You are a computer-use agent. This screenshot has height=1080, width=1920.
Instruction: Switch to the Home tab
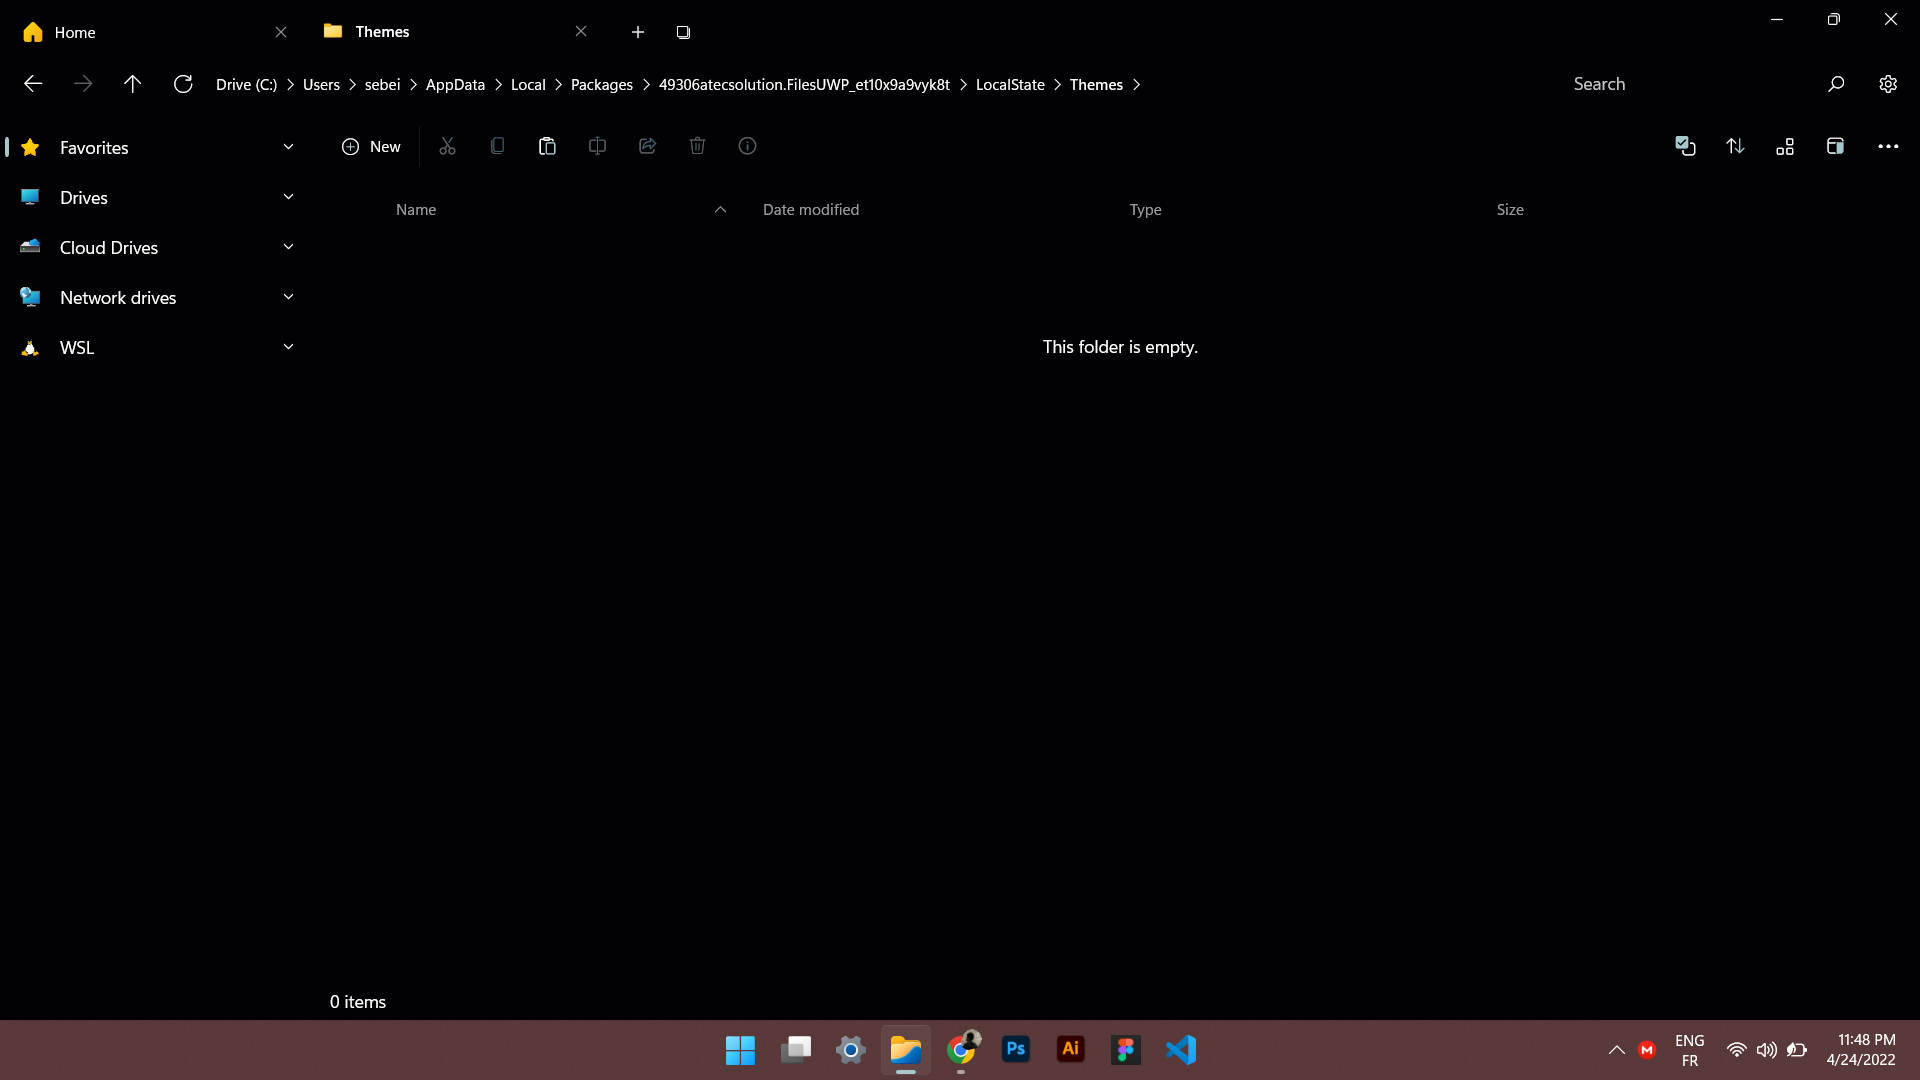pyautogui.click(x=75, y=31)
